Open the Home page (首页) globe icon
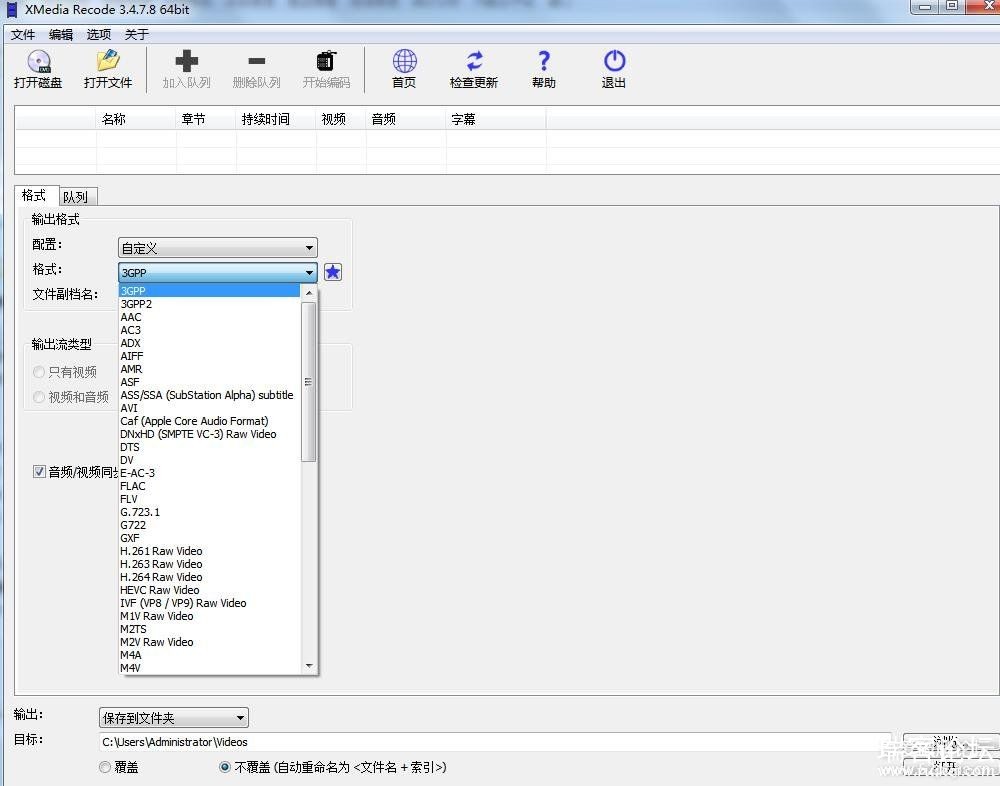The width and height of the screenshot is (1000, 786). tap(404, 61)
